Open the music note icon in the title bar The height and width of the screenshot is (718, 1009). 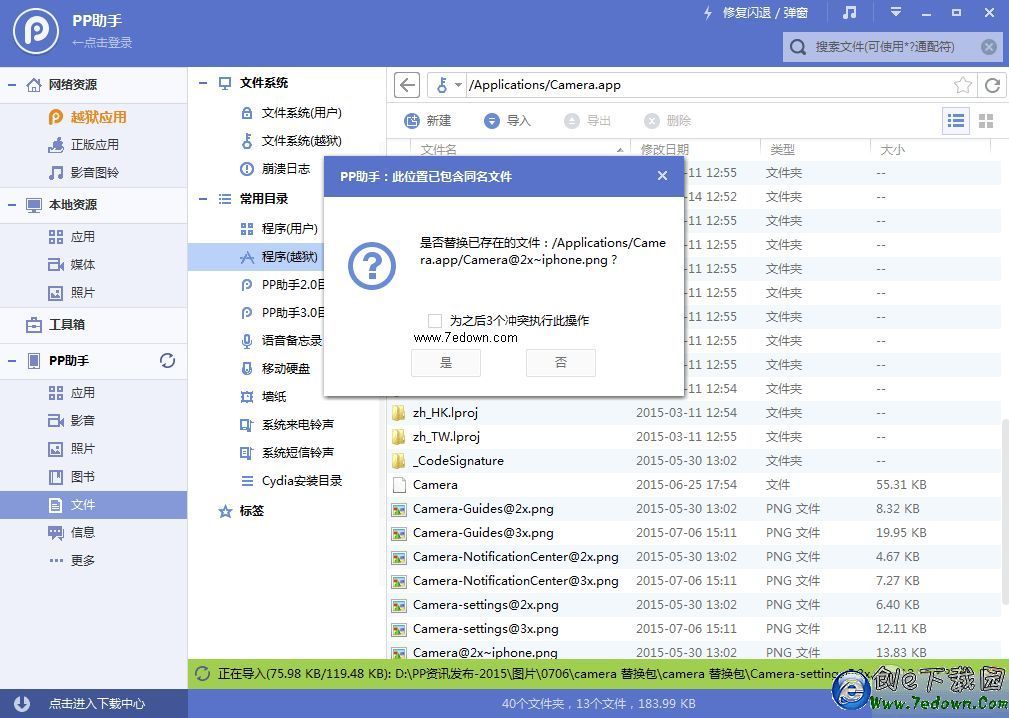(849, 13)
